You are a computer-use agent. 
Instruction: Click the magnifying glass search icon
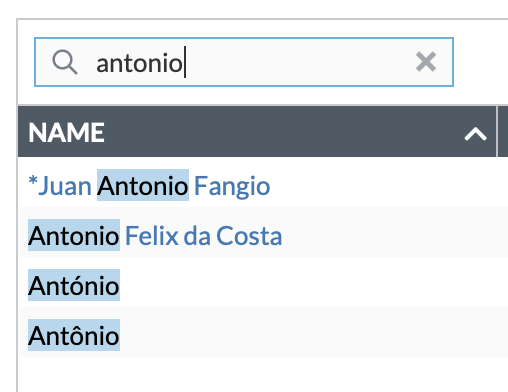point(65,62)
